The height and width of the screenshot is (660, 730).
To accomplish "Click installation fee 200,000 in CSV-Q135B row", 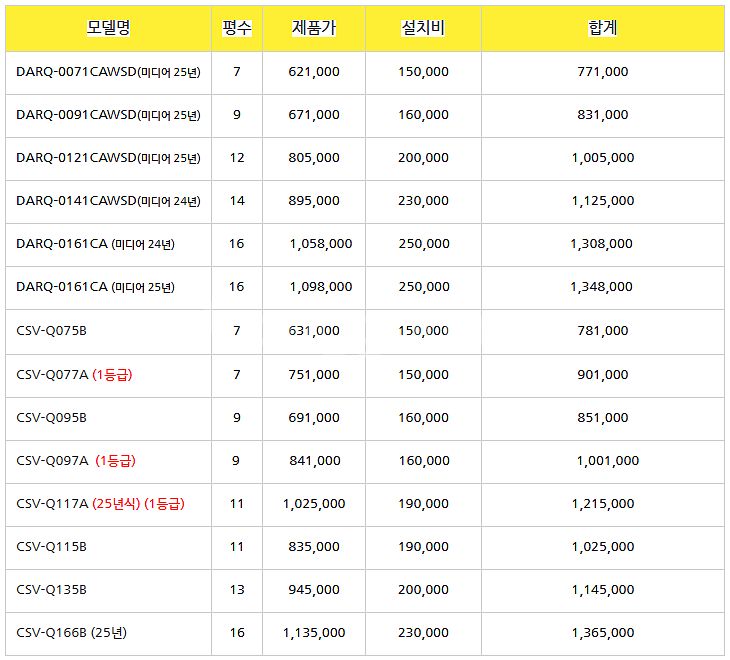I will pos(423,590).
